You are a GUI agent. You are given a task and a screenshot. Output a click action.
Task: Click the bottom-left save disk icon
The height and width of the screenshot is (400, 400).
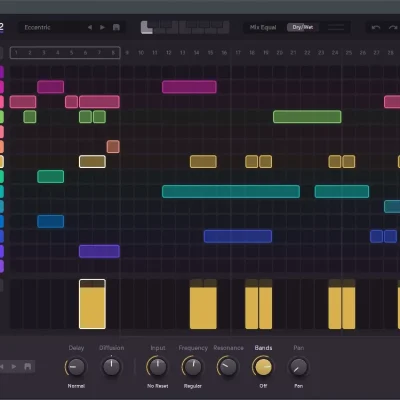coord(28,367)
